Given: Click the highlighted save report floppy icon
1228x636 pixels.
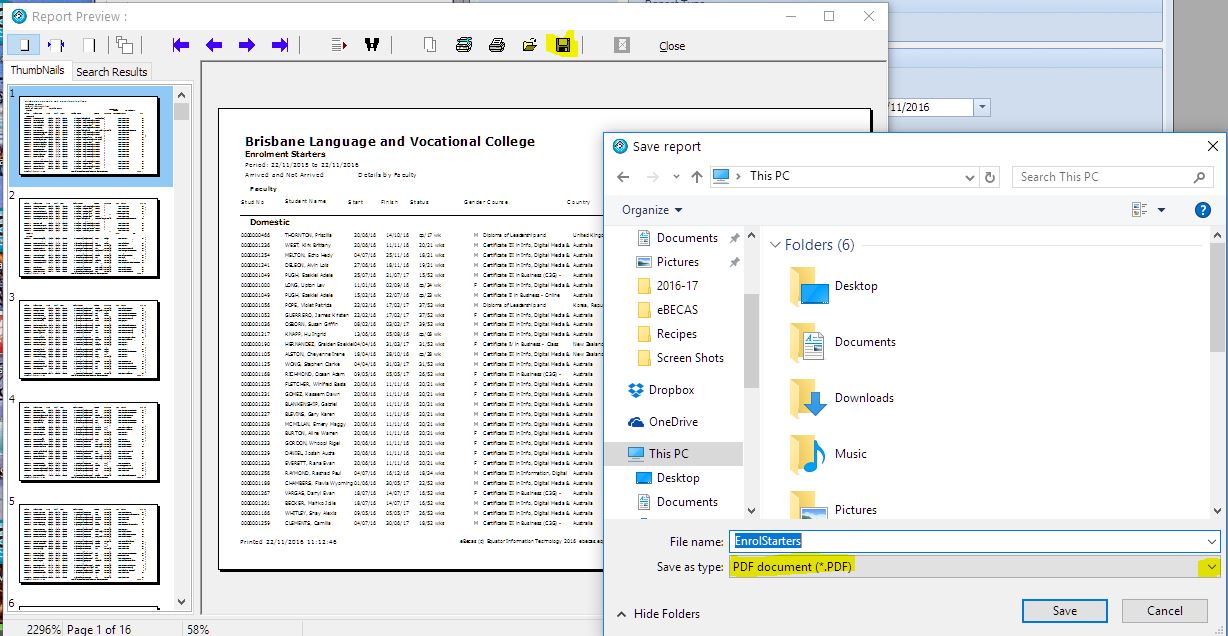Looking at the screenshot, I should click(x=563, y=45).
